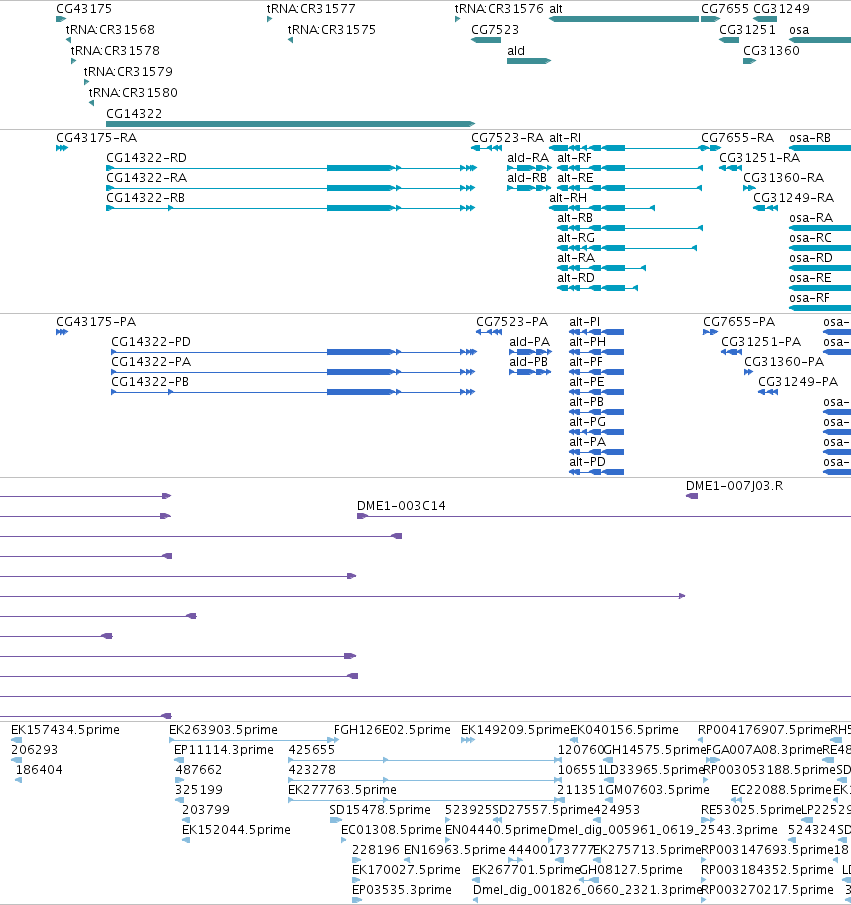Open the CG43175-PA protein label

(x=96, y=321)
